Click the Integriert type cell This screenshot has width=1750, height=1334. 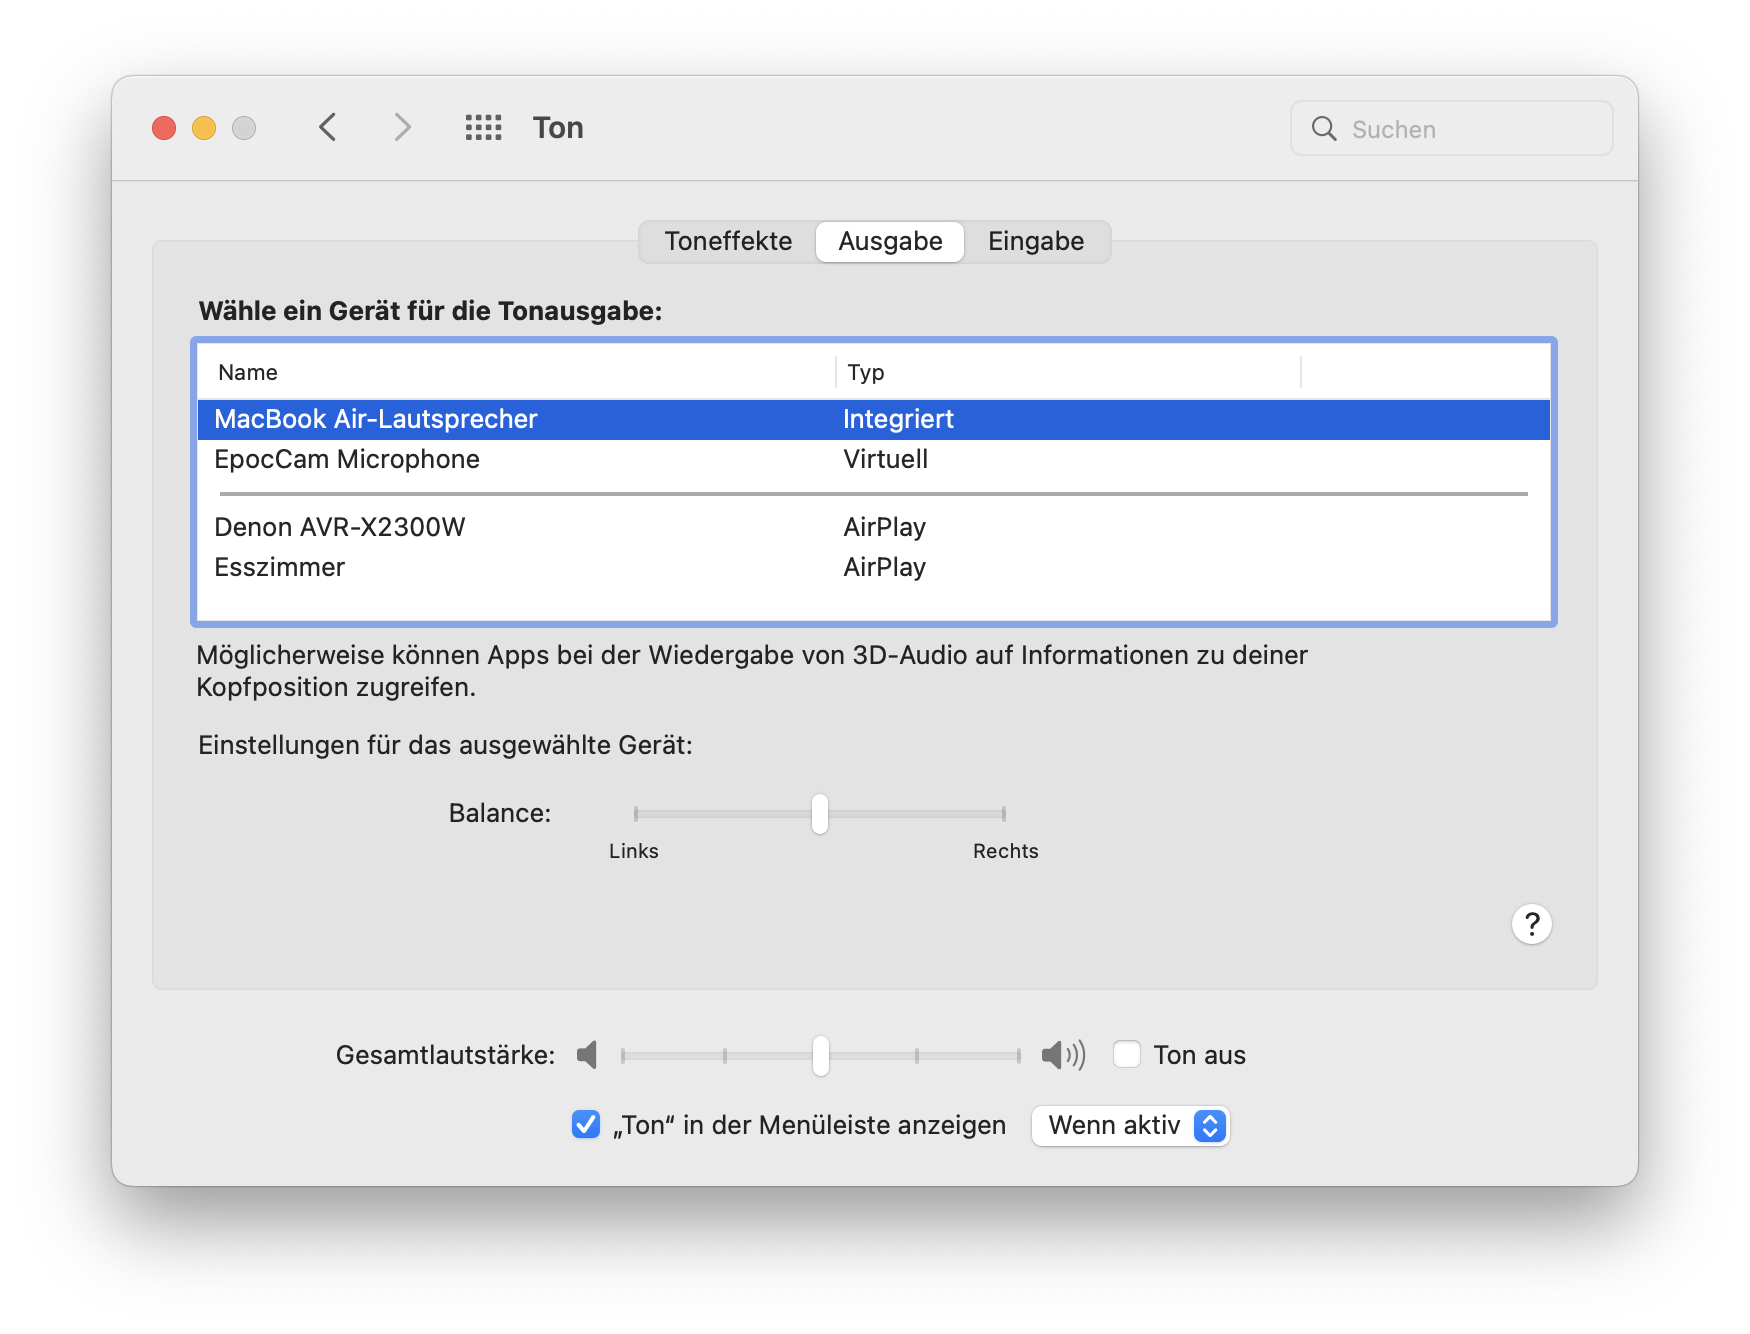[898, 419]
